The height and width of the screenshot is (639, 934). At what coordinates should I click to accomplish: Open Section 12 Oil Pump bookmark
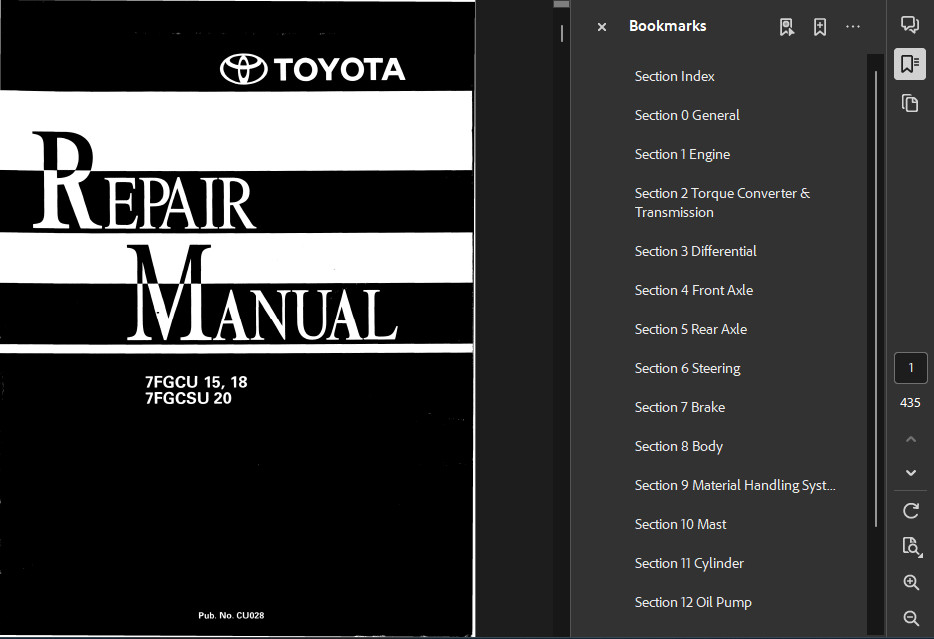tap(693, 601)
